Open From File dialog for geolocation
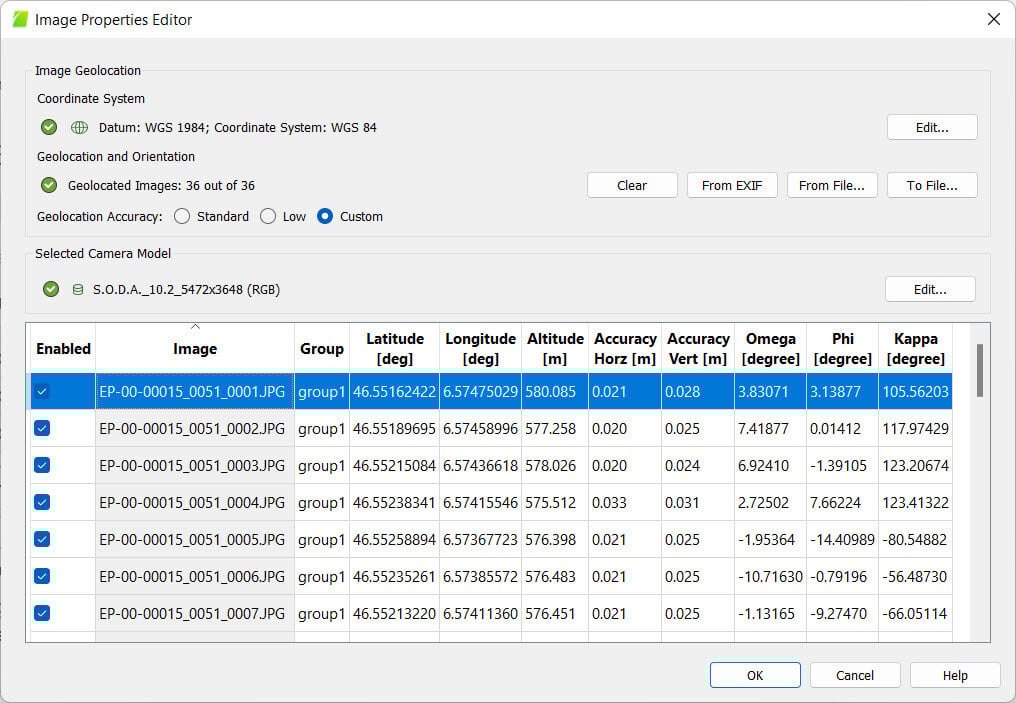 (832, 185)
